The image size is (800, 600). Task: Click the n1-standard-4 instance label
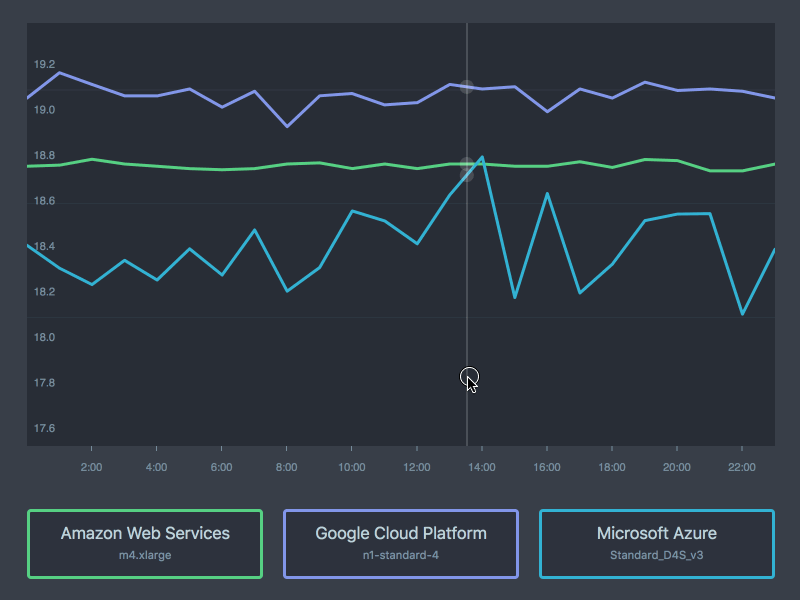point(400,555)
